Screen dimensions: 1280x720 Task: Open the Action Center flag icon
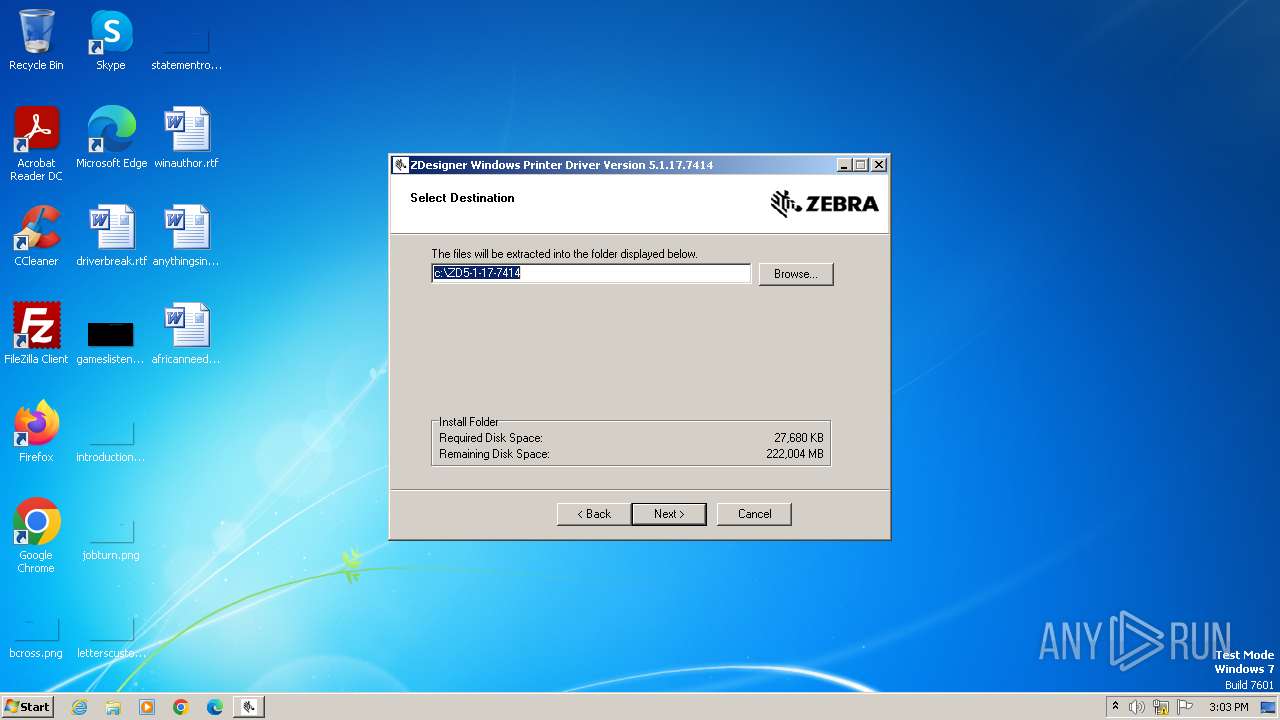[x=1185, y=707]
